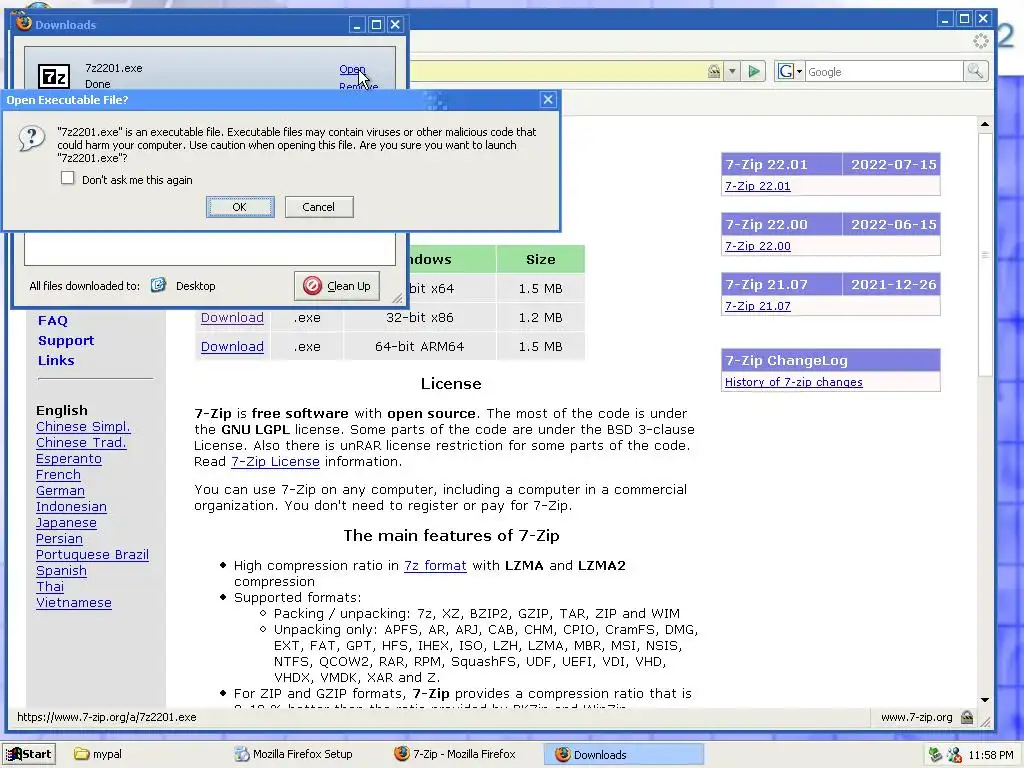Switch language to German
The height and width of the screenshot is (768, 1024).
pos(60,491)
